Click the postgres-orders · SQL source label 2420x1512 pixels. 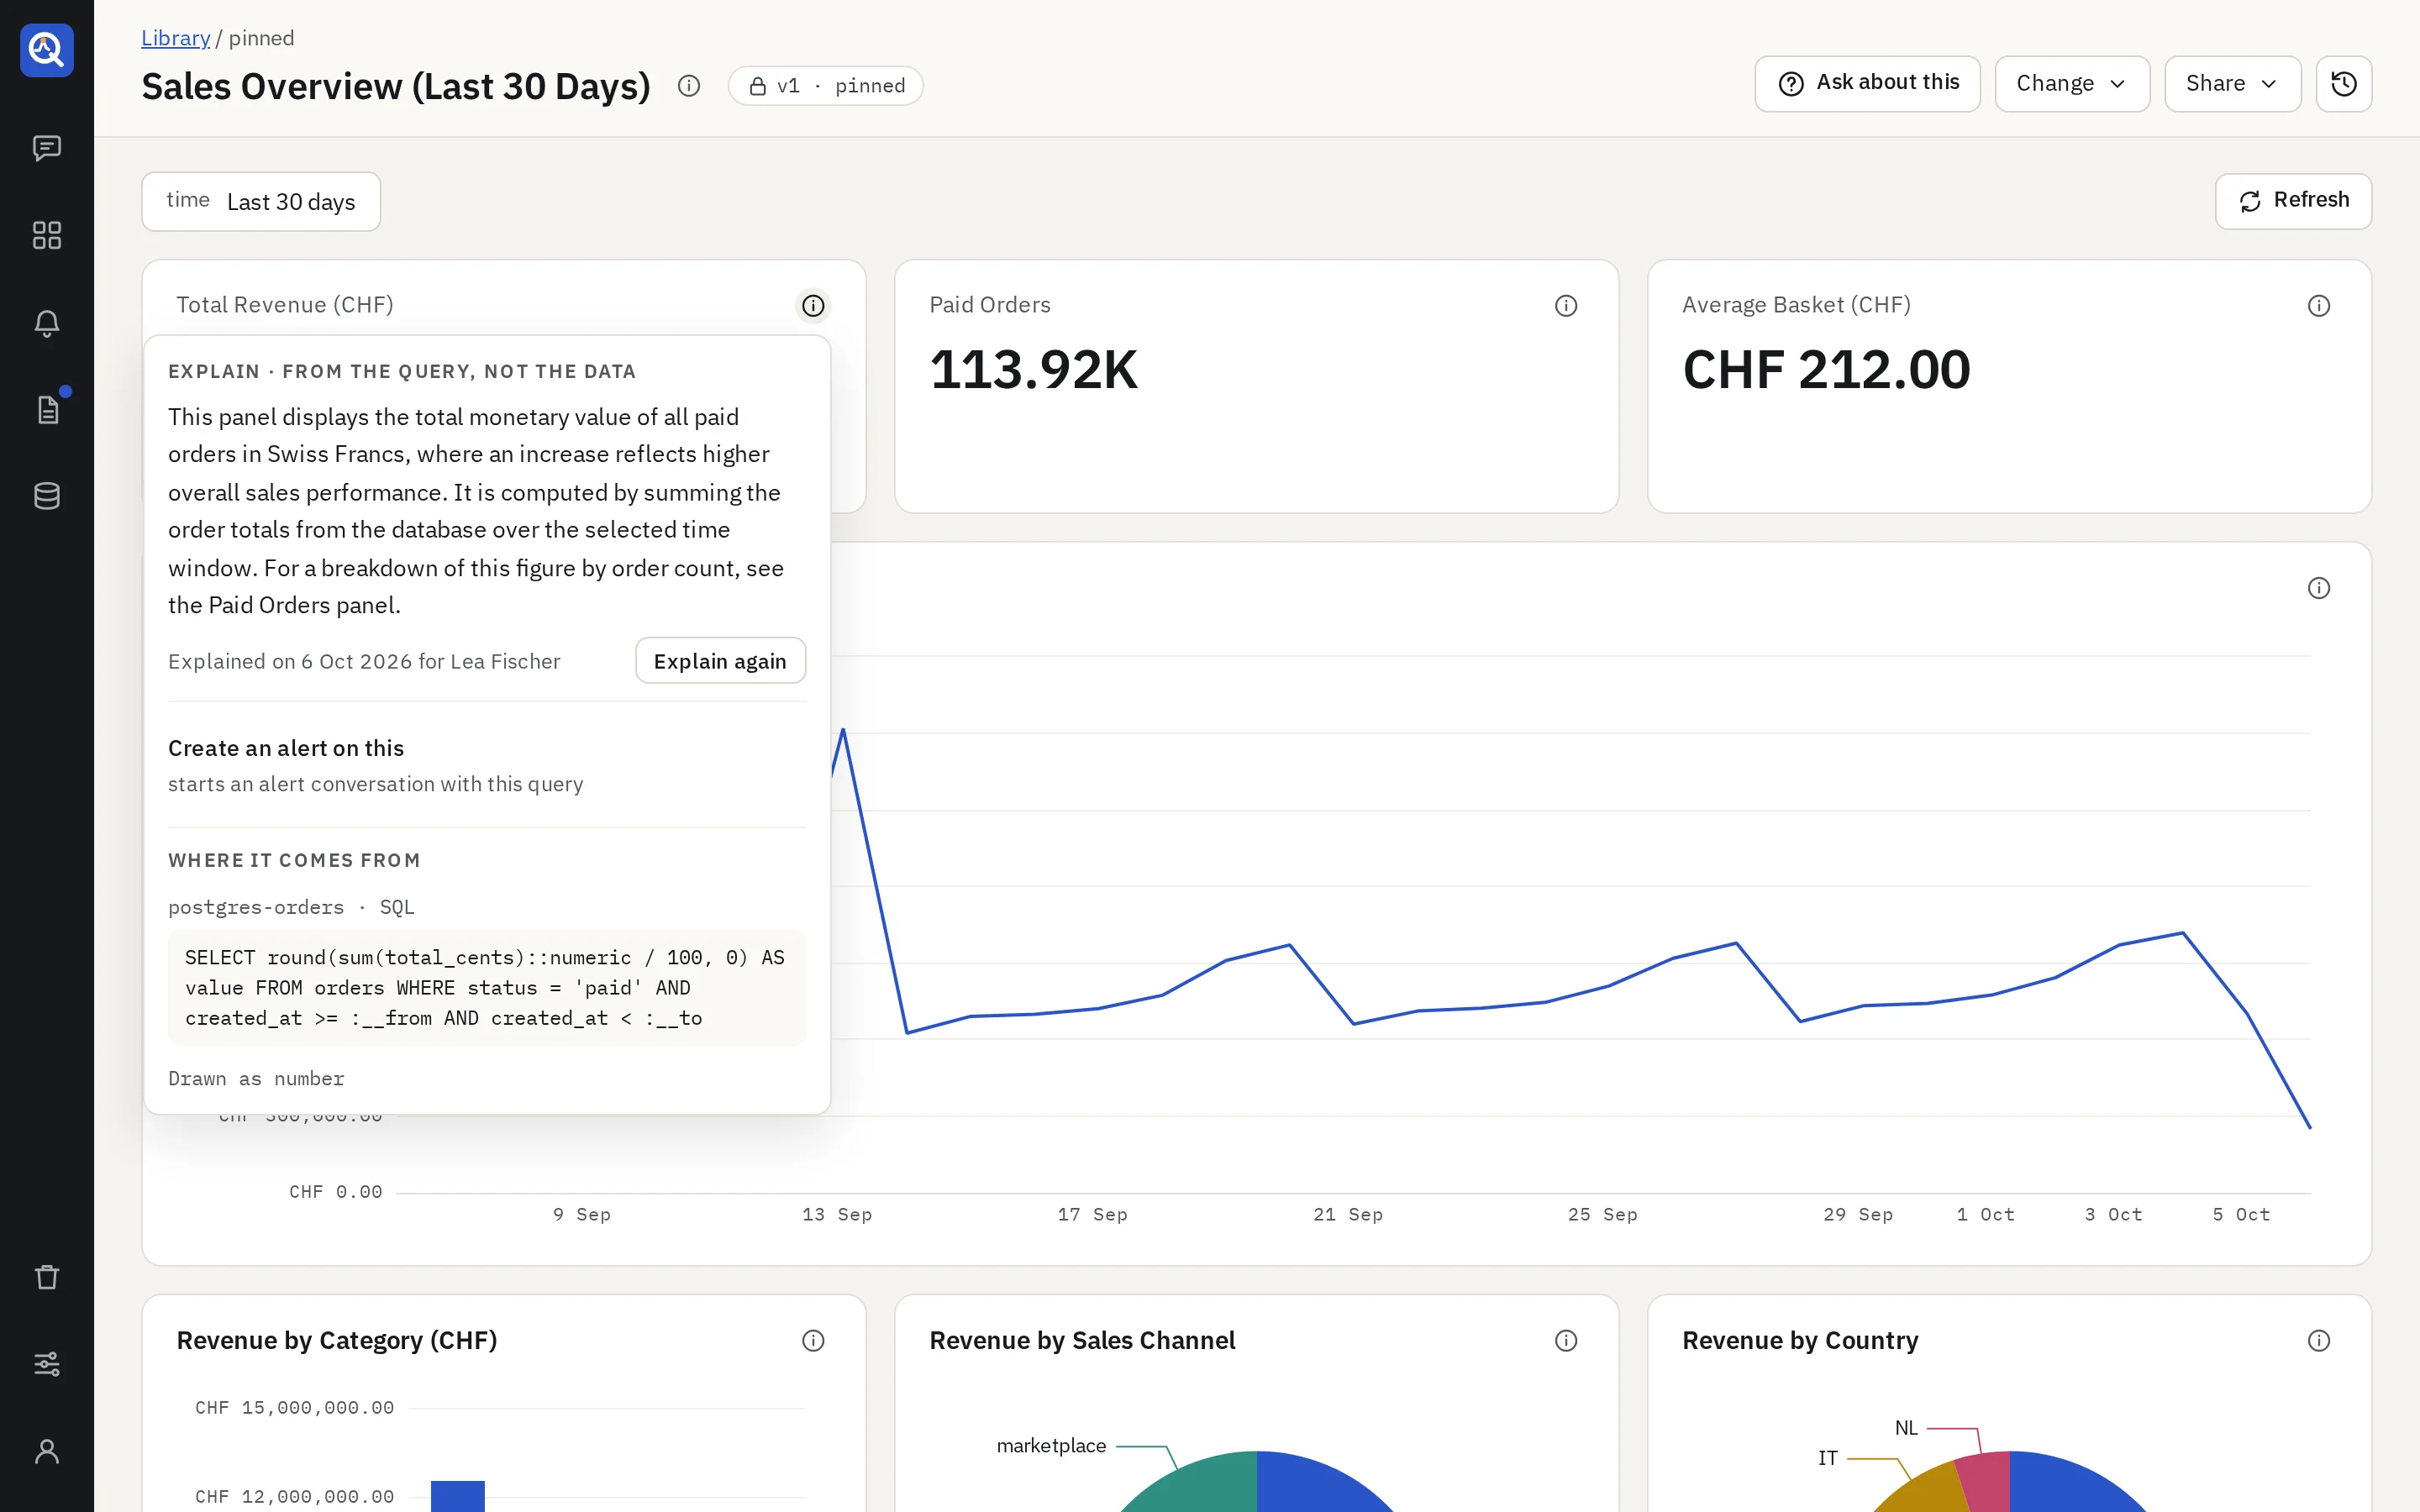click(x=291, y=907)
